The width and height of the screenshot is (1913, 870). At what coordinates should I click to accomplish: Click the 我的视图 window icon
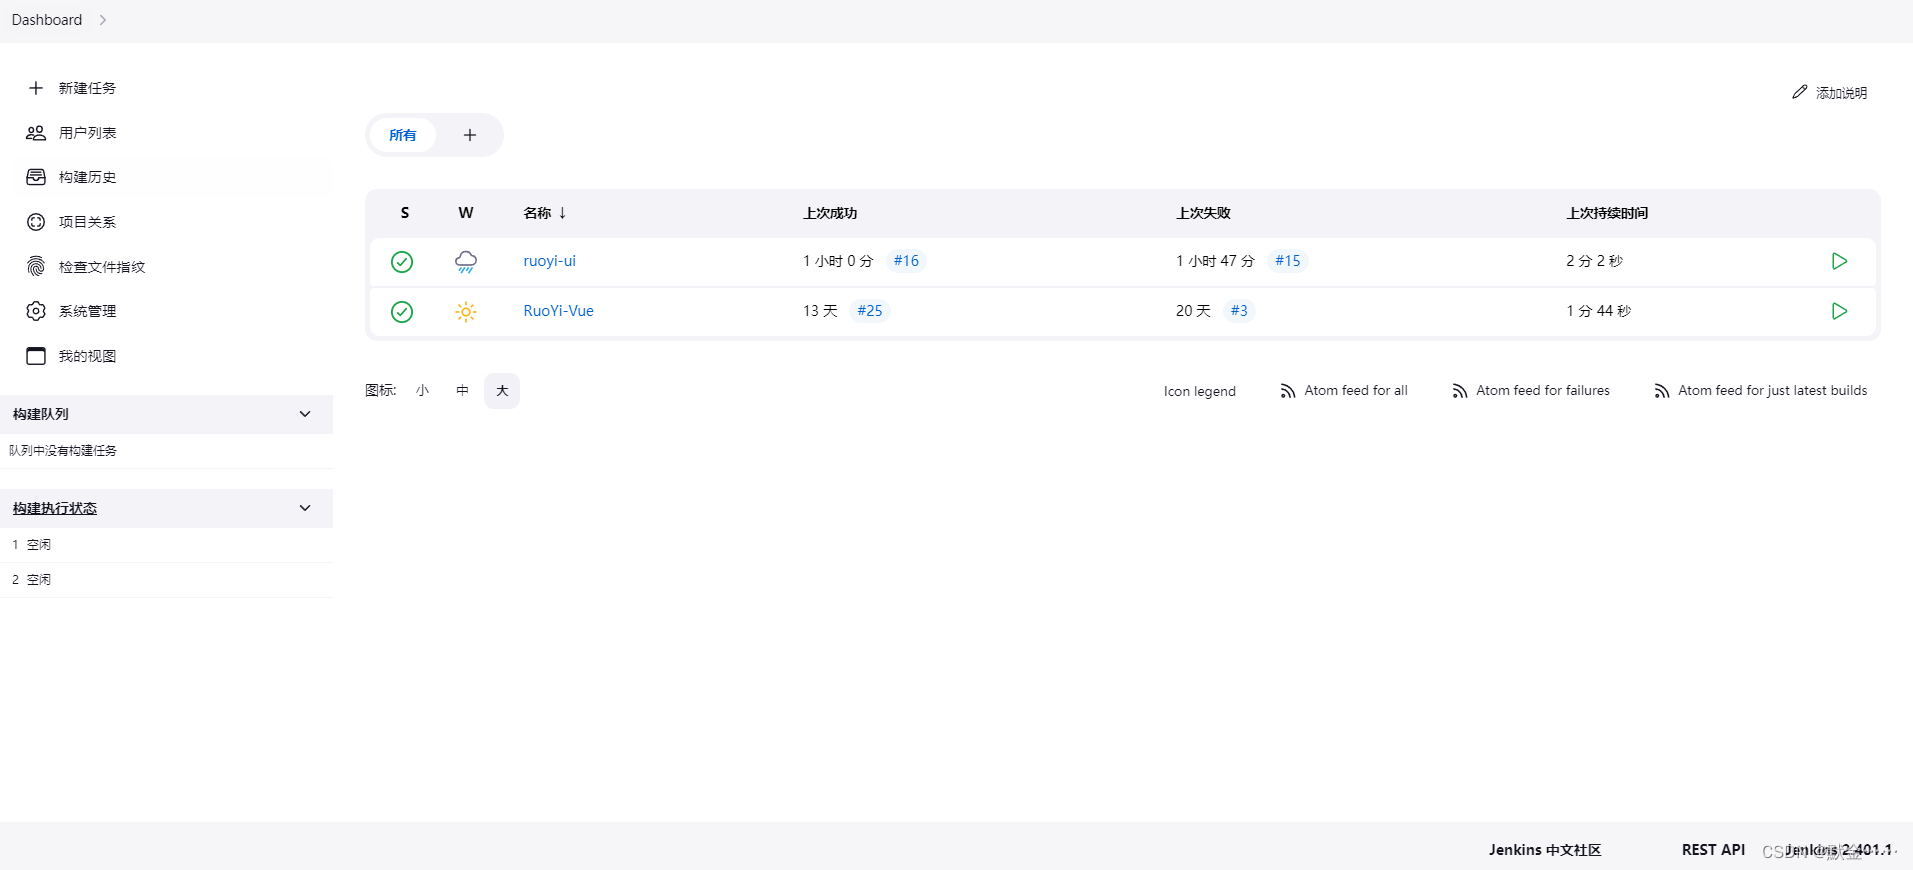(36, 356)
